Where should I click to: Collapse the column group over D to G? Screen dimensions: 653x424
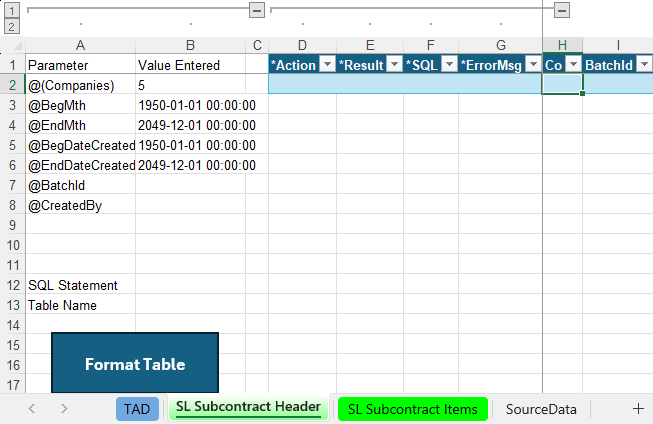[x=562, y=10]
